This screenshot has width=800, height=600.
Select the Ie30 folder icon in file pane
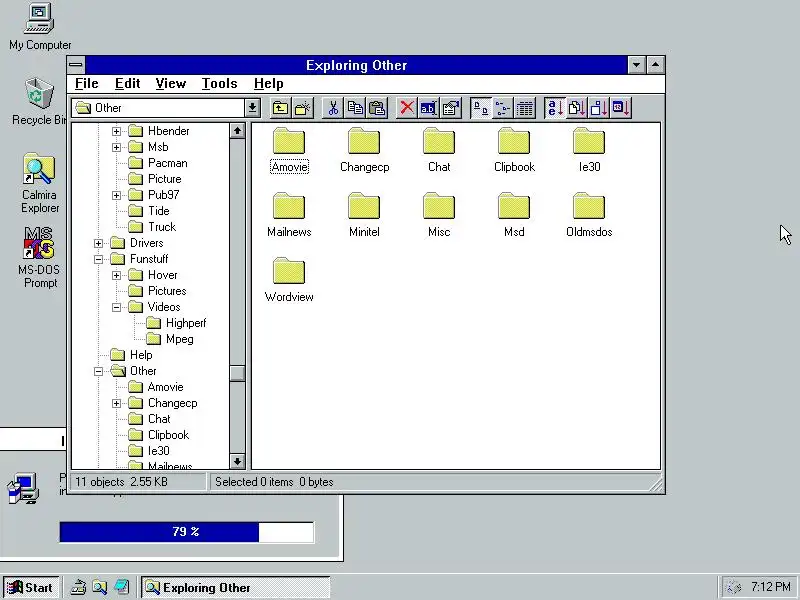589,141
